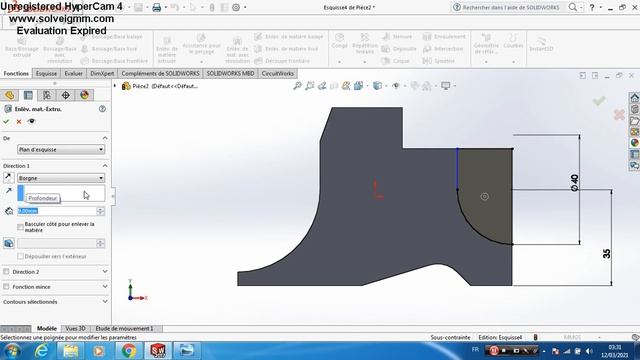Screen dimensions: 640x360
Task: Open the Borgne end condition dropdown
Action: [61, 178]
